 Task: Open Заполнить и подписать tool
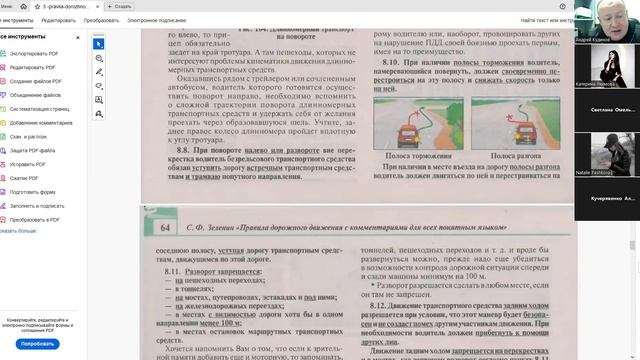point(37,206)
